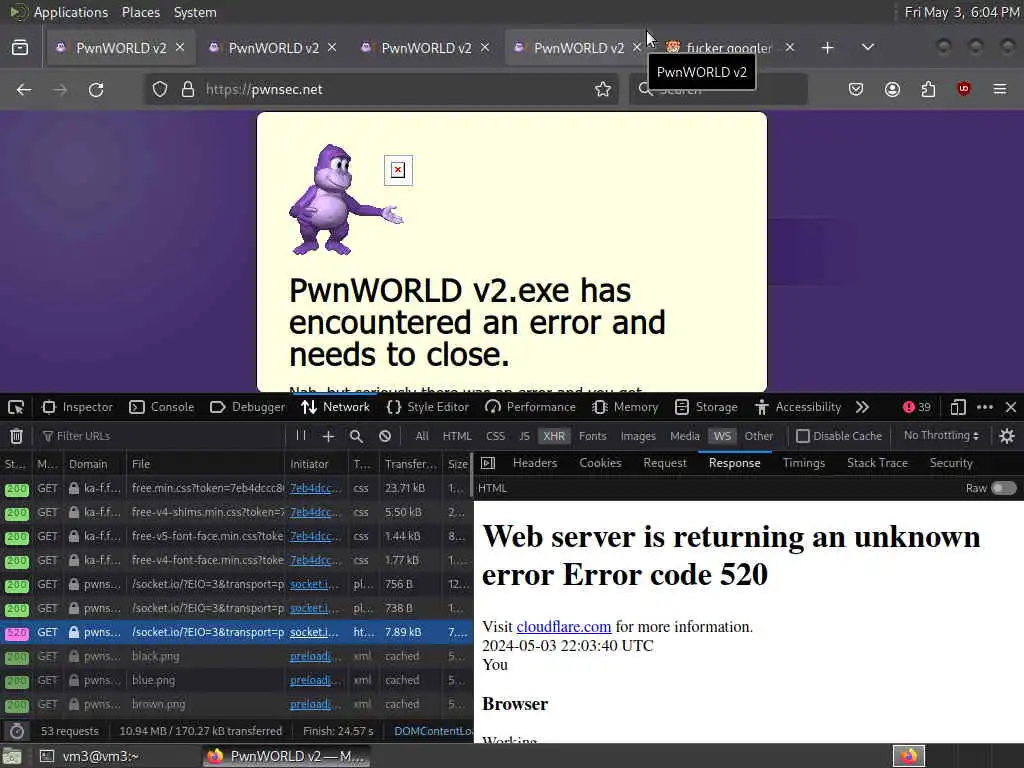Open the Security details tab
Viewport: 1024px width, 768px height.
(x=951, y=463)
